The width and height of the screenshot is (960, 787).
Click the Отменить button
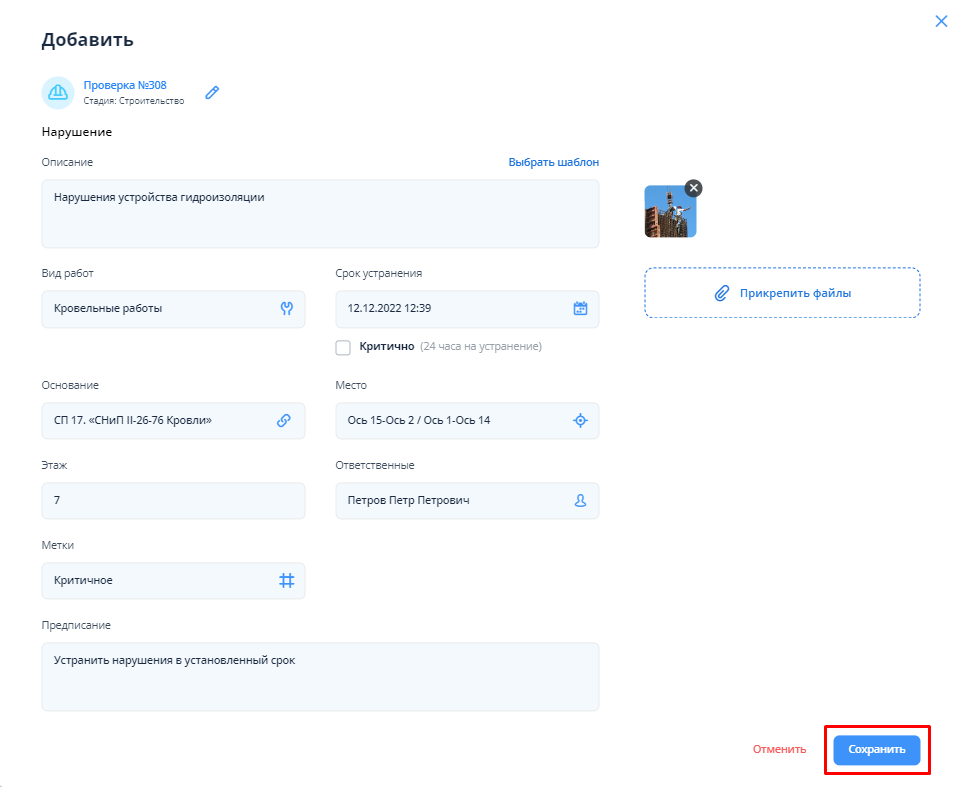tap(779, 749)
